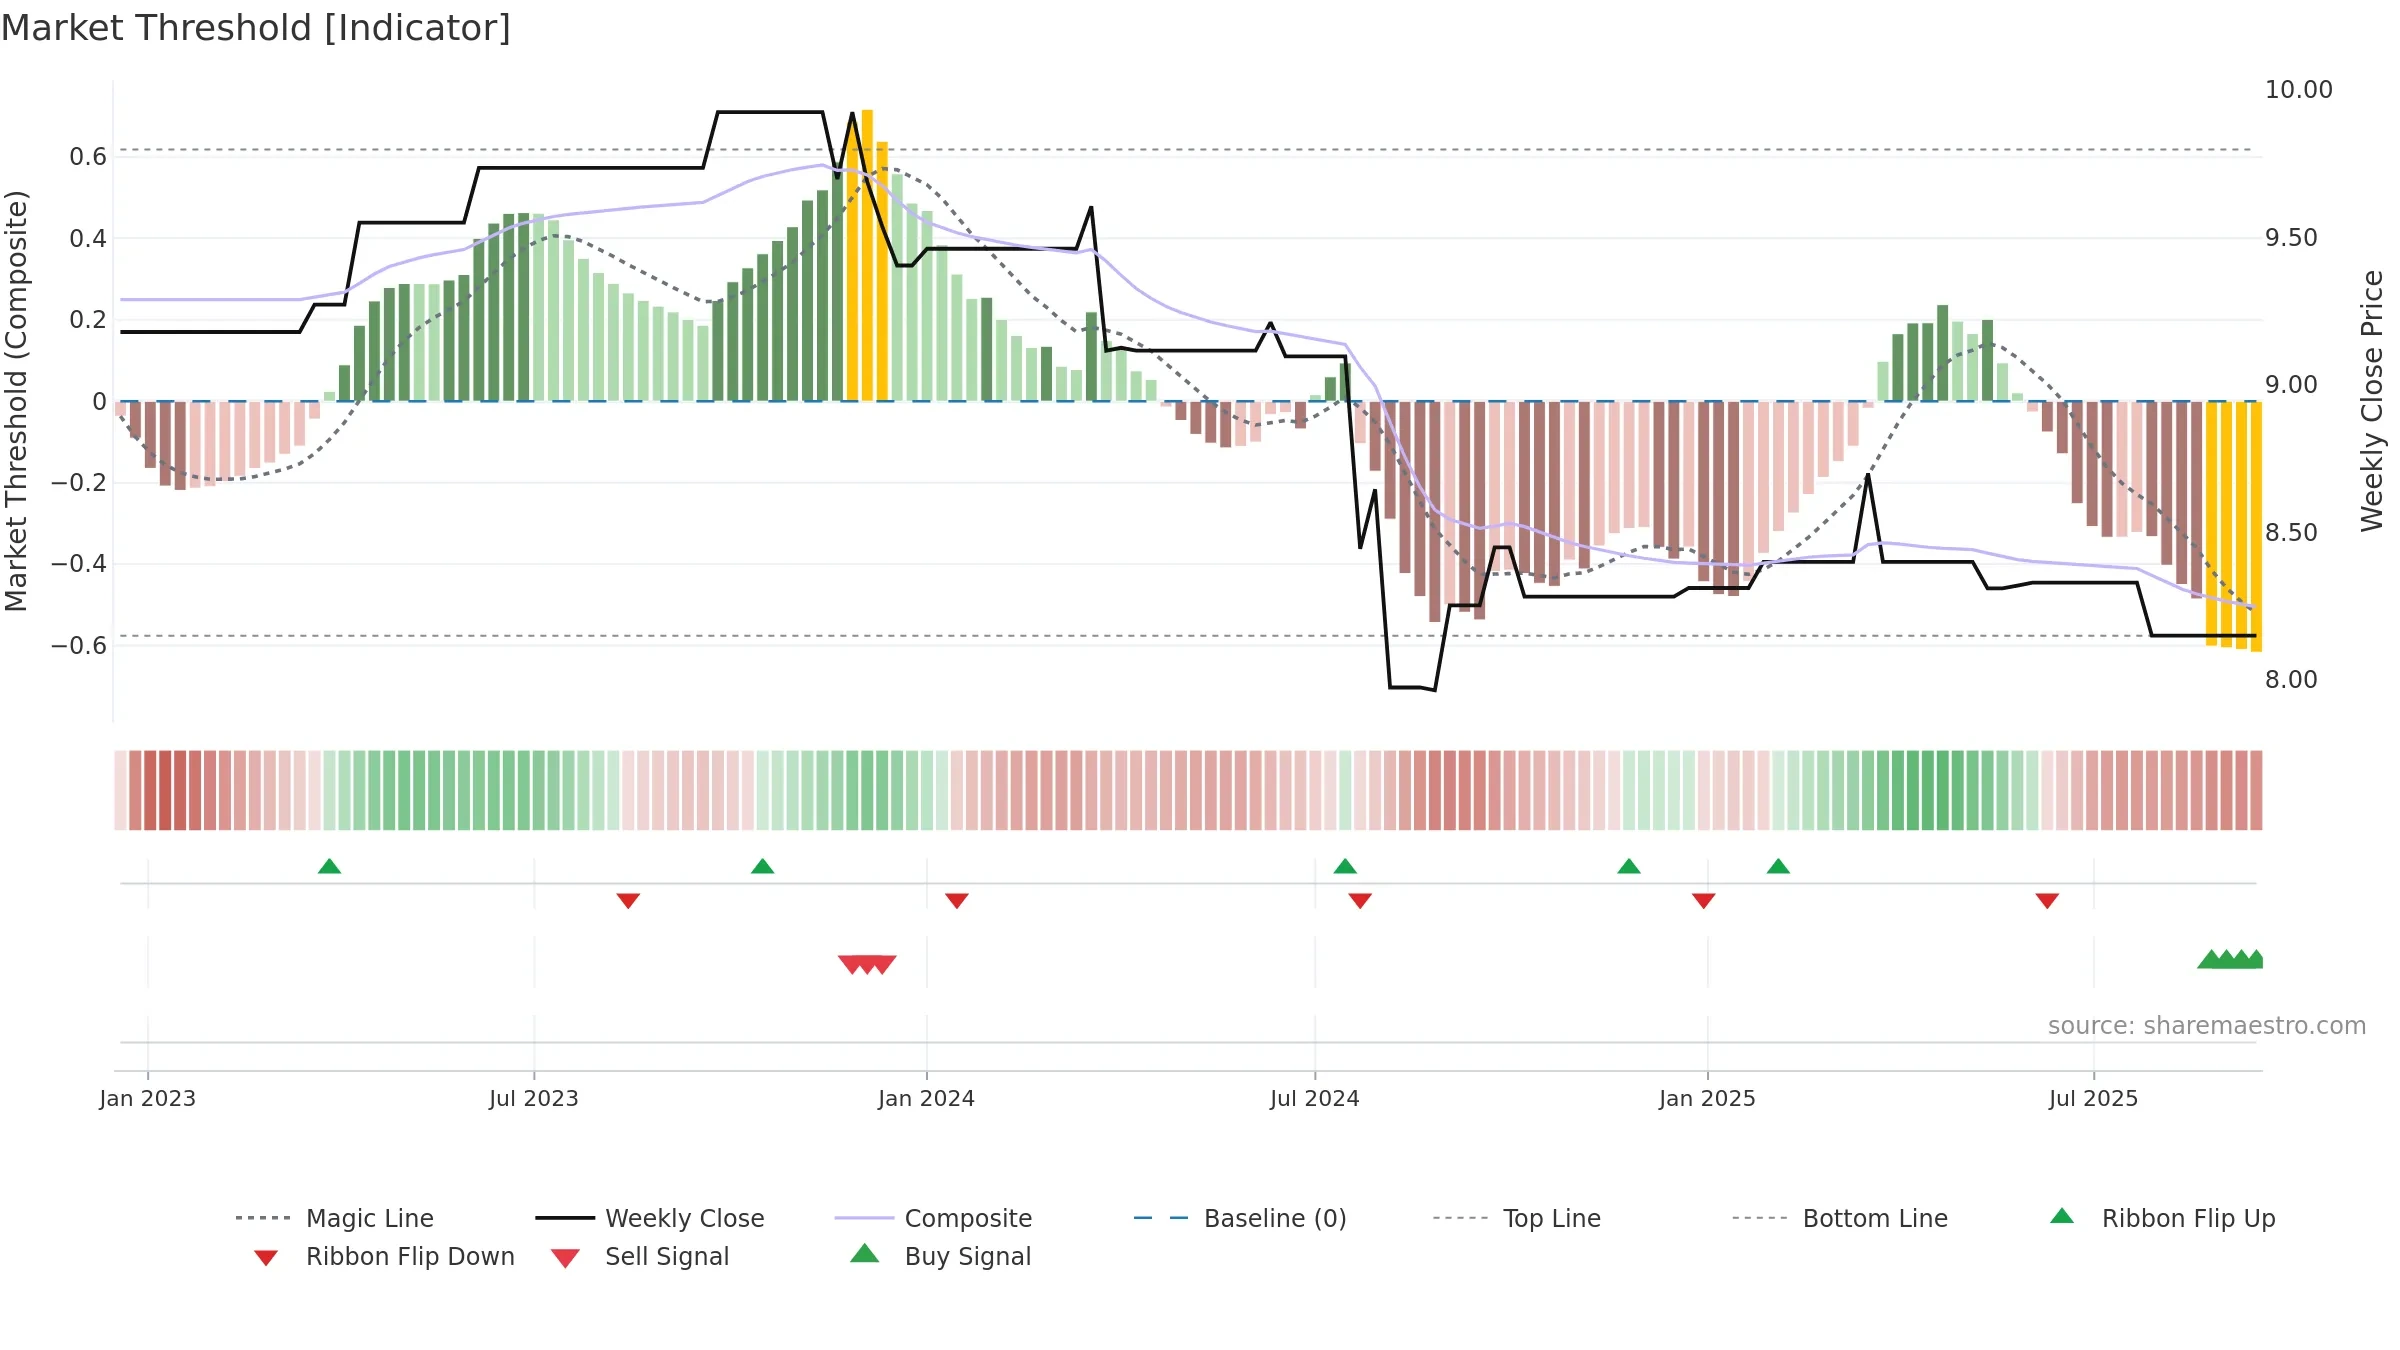Image resolution: width=2400 pixels, height=1350 pixels.
Task: Click the ribbon flip up marker in February 2025
Action: [x=1778, y=866]
